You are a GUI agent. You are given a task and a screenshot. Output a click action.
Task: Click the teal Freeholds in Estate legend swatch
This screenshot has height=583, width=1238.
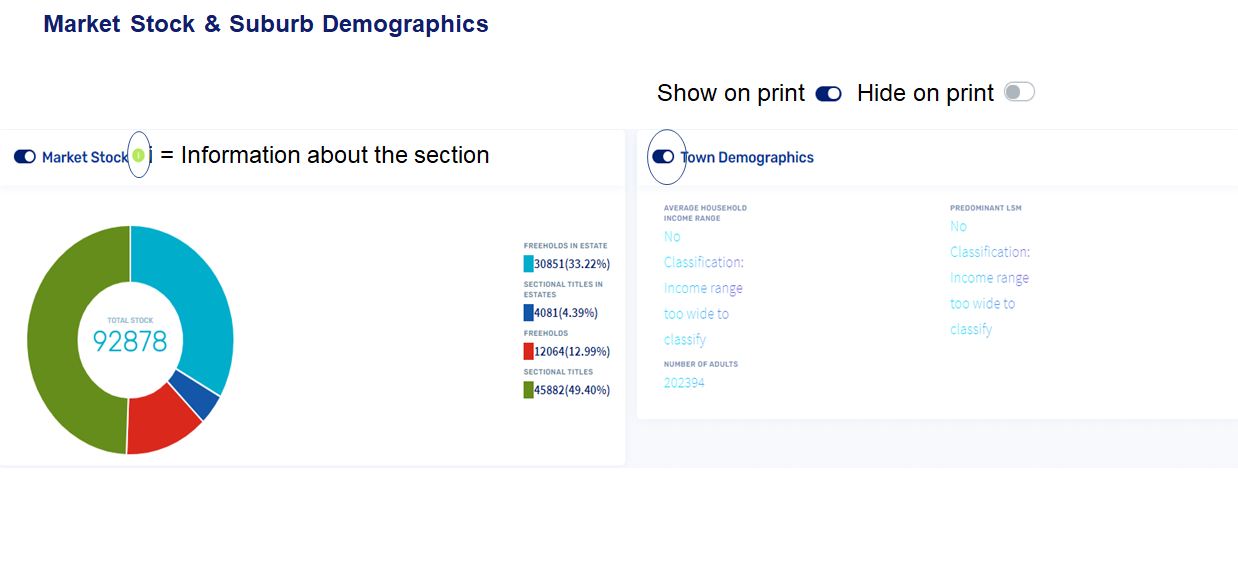click(x=528, y=264)
